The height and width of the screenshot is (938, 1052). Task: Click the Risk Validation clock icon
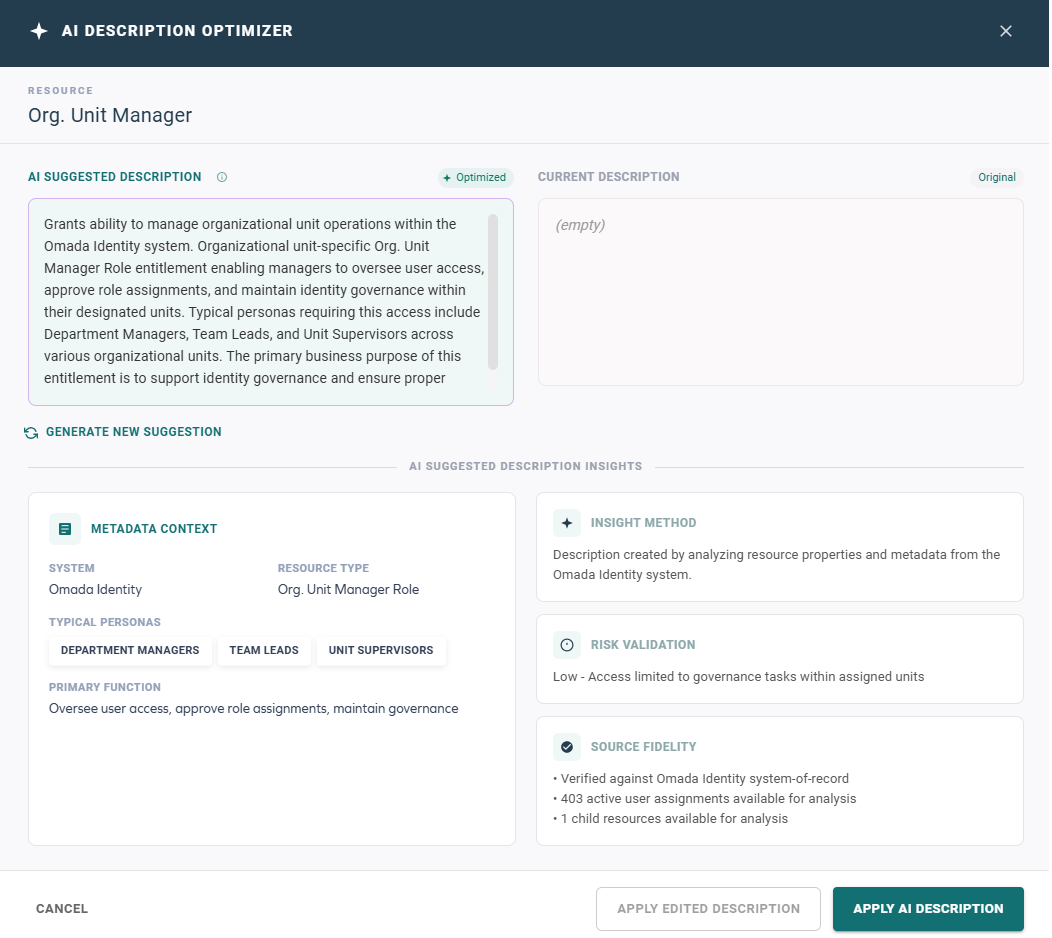(567, 645)
